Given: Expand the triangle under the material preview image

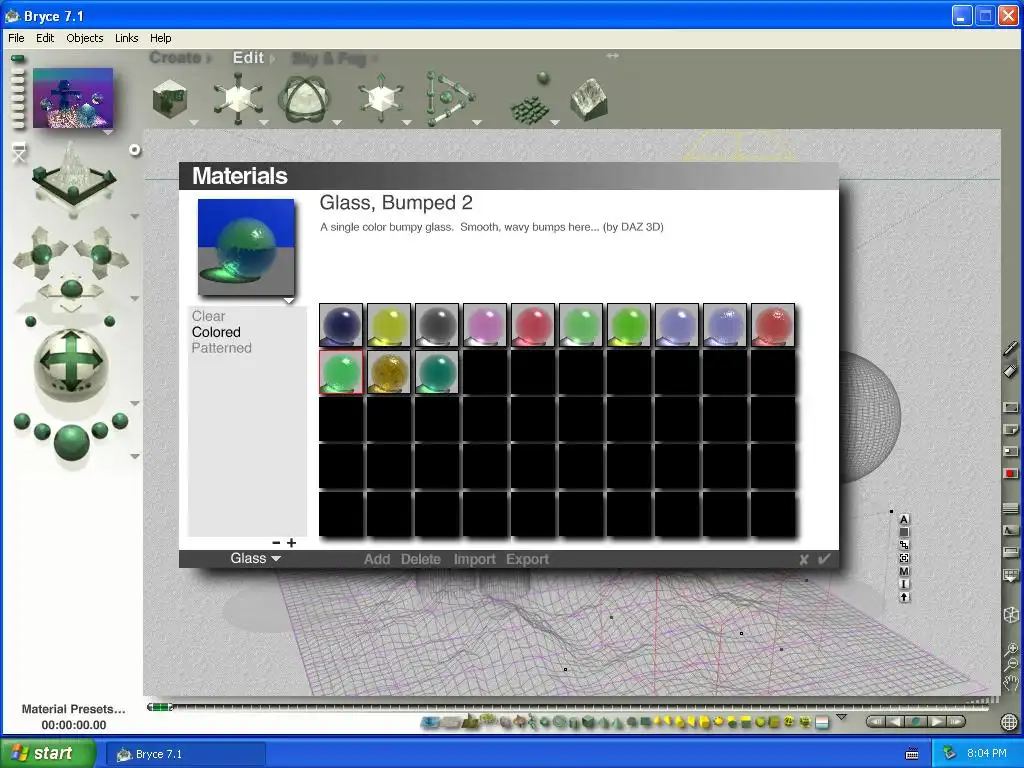Looking at the screenshot, I should [x=289, y=300].
